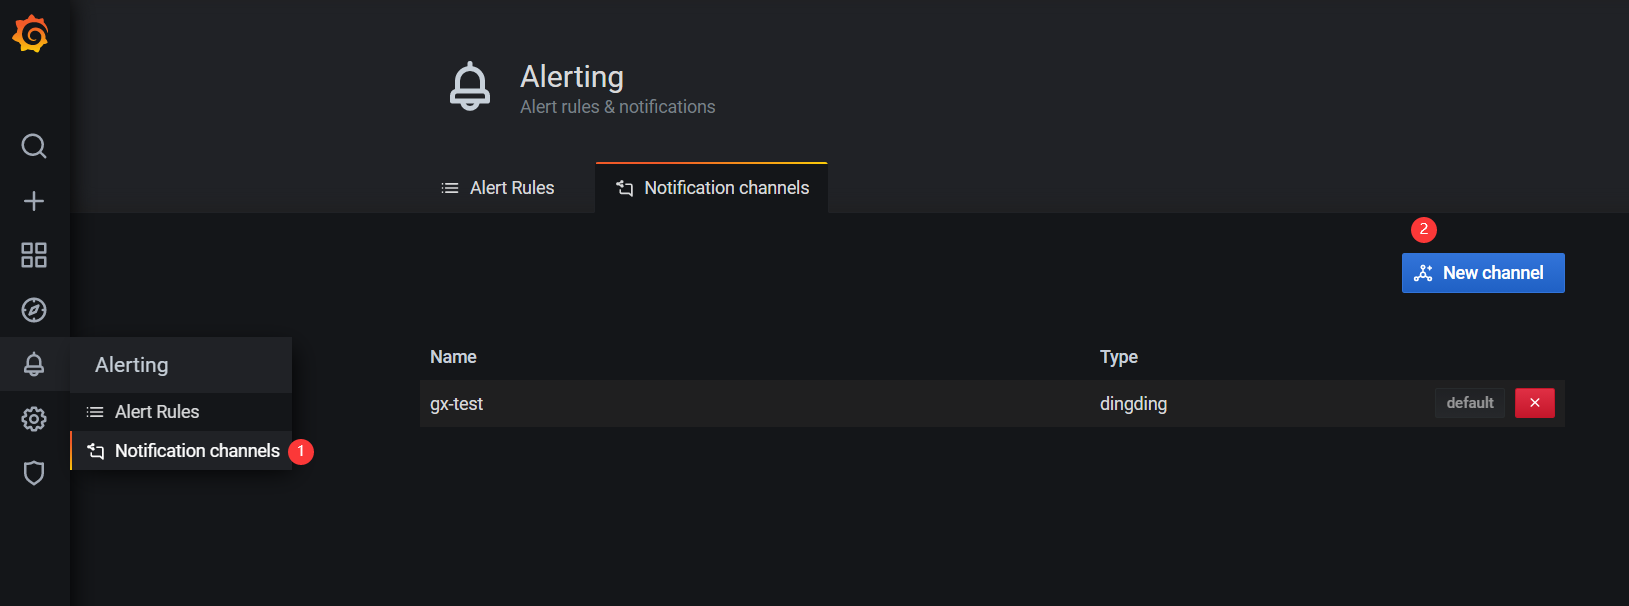Click the plus Create icon
This screenshot has height=606, width=1629.
click(x=34, y=201)
